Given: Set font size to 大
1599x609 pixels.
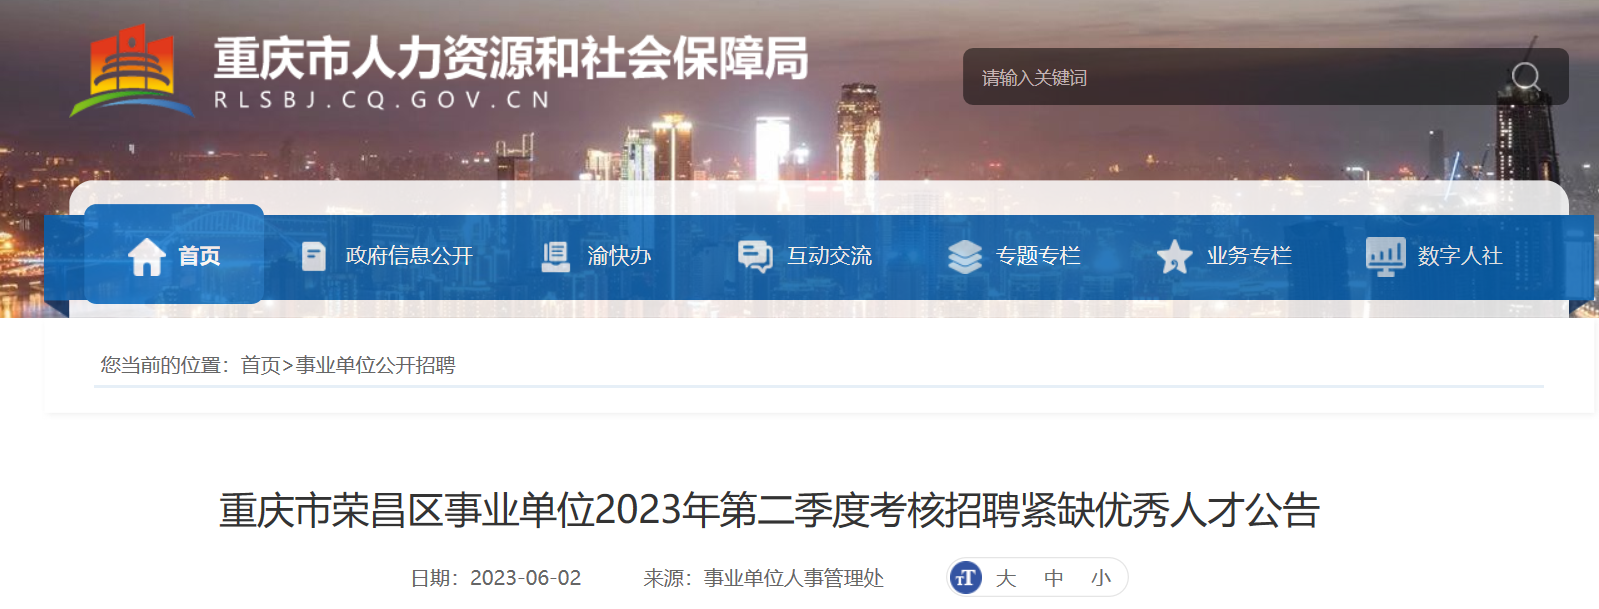Looking at the screenshot, I should pos(1006,578).
